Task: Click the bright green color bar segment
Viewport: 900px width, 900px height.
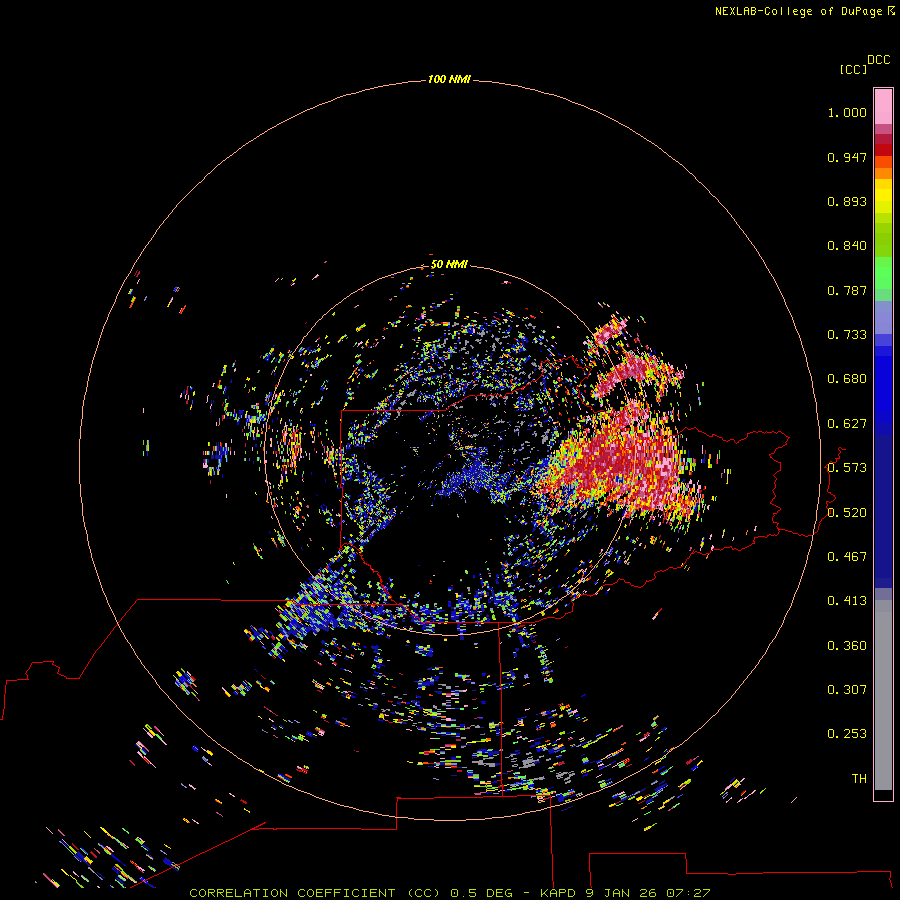Action: [883, 273]
